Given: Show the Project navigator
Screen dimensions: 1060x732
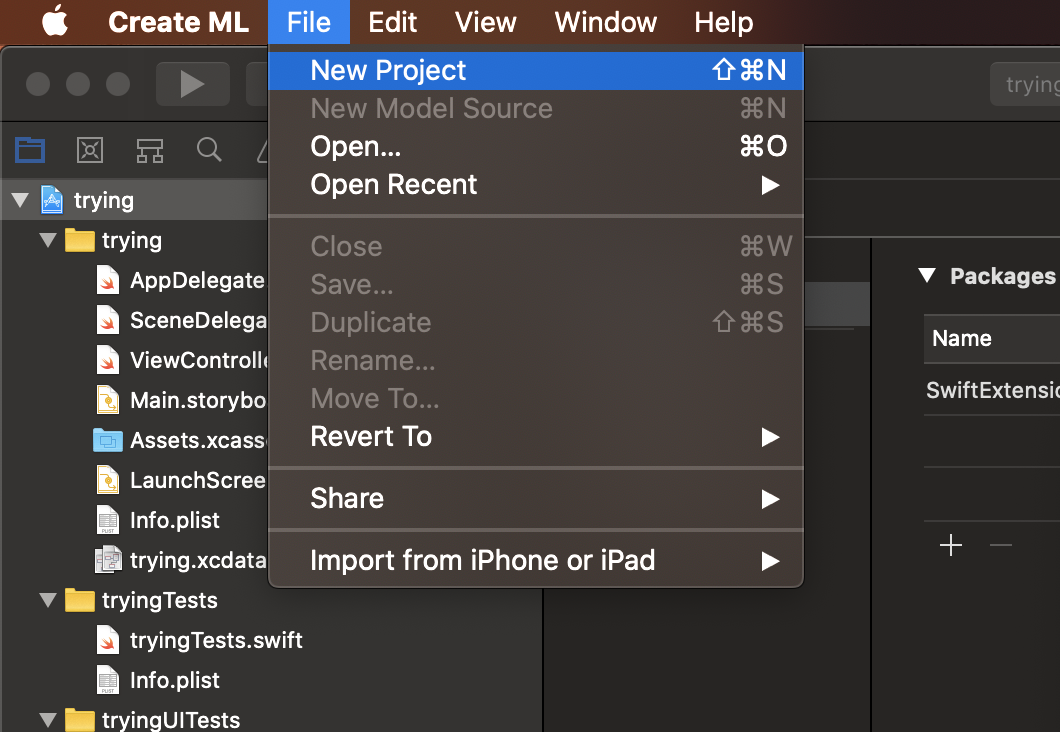Looking at the screenshot, I should (30, 149).
